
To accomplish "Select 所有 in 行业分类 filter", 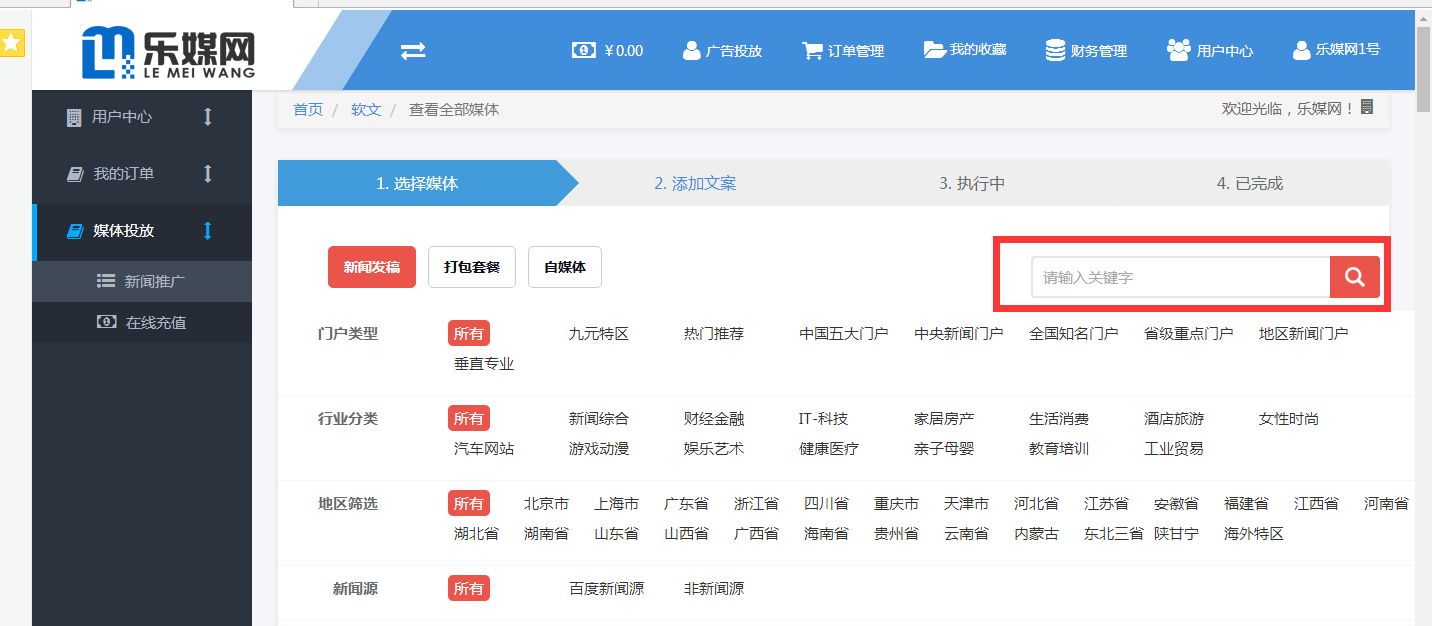I will (x=469, y=419).
